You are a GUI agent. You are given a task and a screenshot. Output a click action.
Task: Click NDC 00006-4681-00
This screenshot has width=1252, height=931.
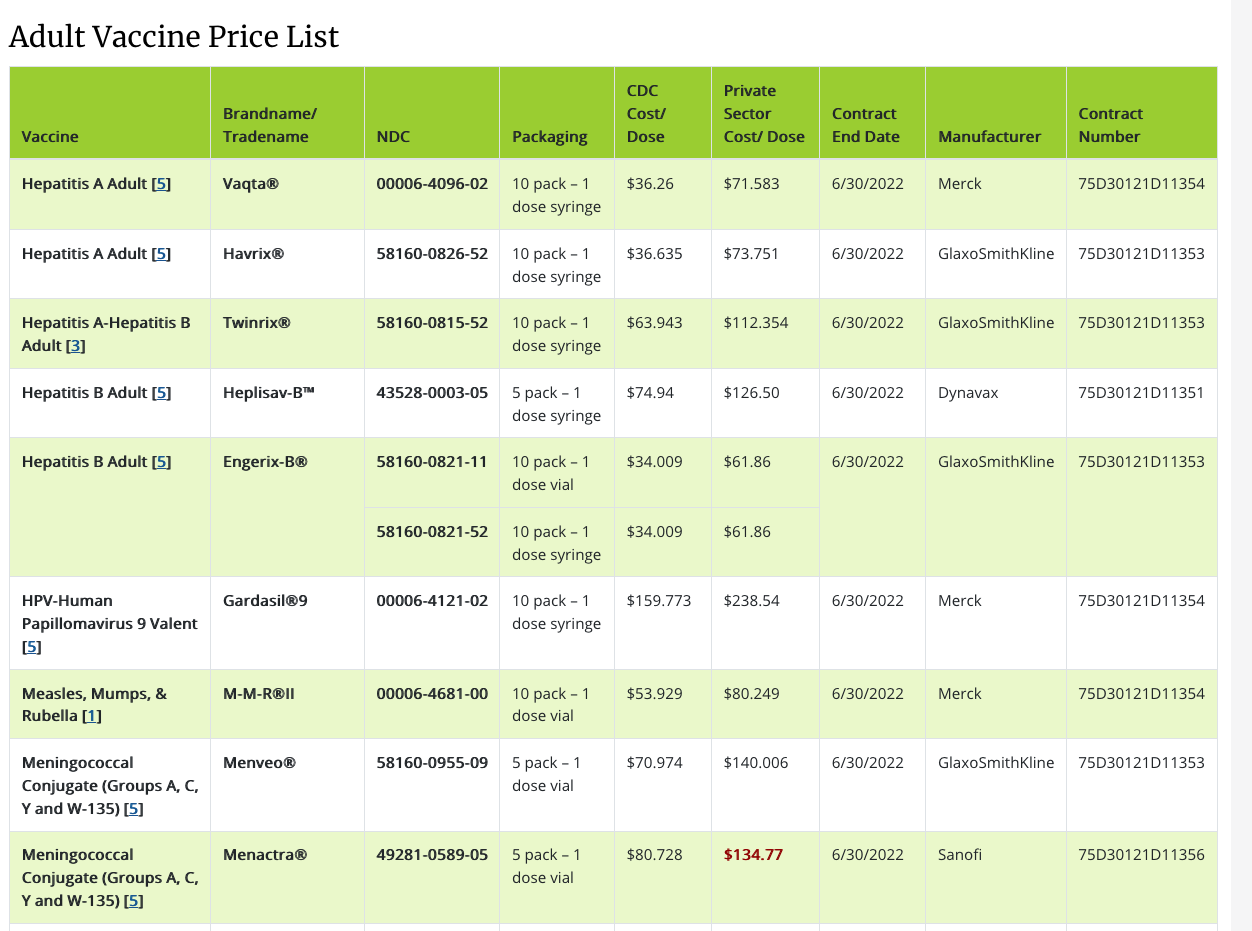point(432,694)
